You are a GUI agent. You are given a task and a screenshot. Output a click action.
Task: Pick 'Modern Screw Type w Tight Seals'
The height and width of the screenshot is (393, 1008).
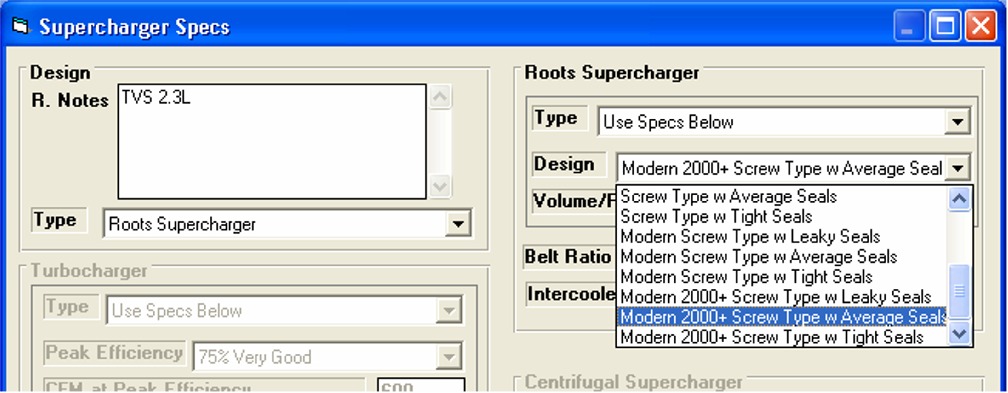[782, 277]
